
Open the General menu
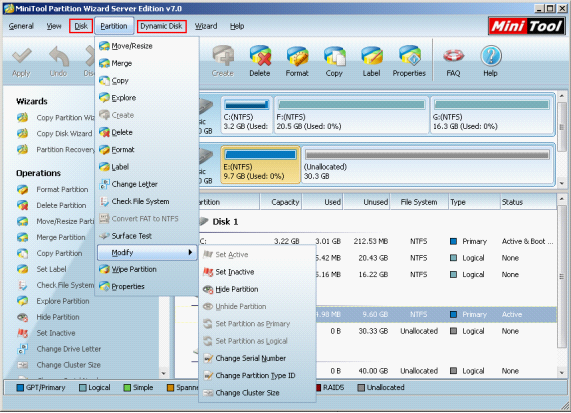(x=21, y=26)
